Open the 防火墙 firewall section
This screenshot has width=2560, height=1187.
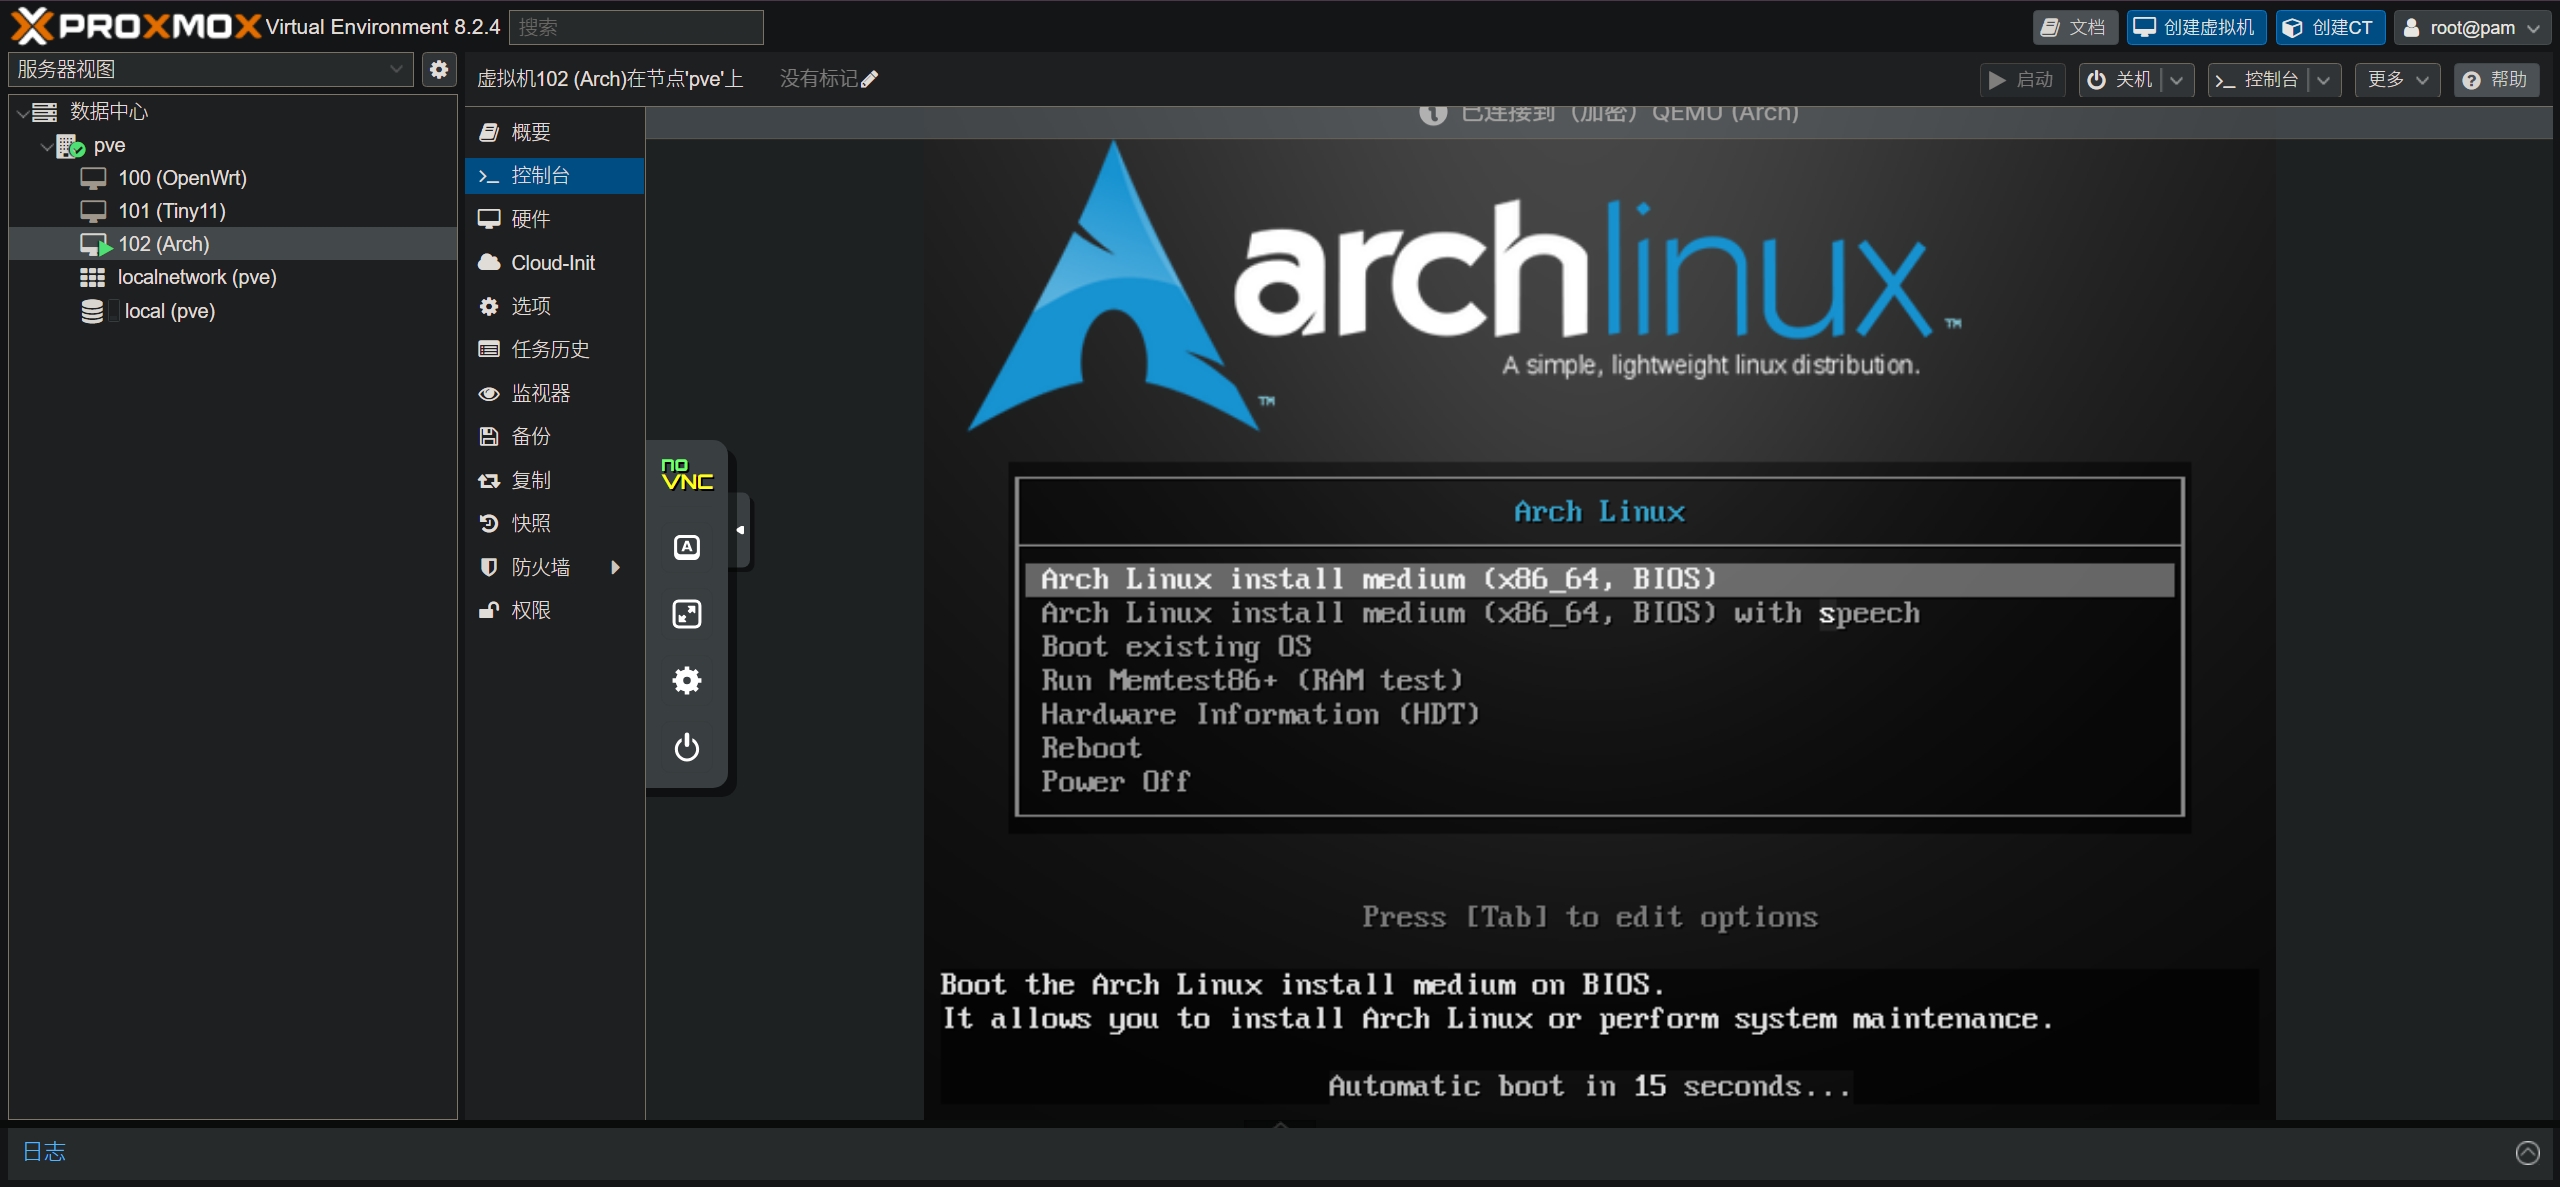554,567
